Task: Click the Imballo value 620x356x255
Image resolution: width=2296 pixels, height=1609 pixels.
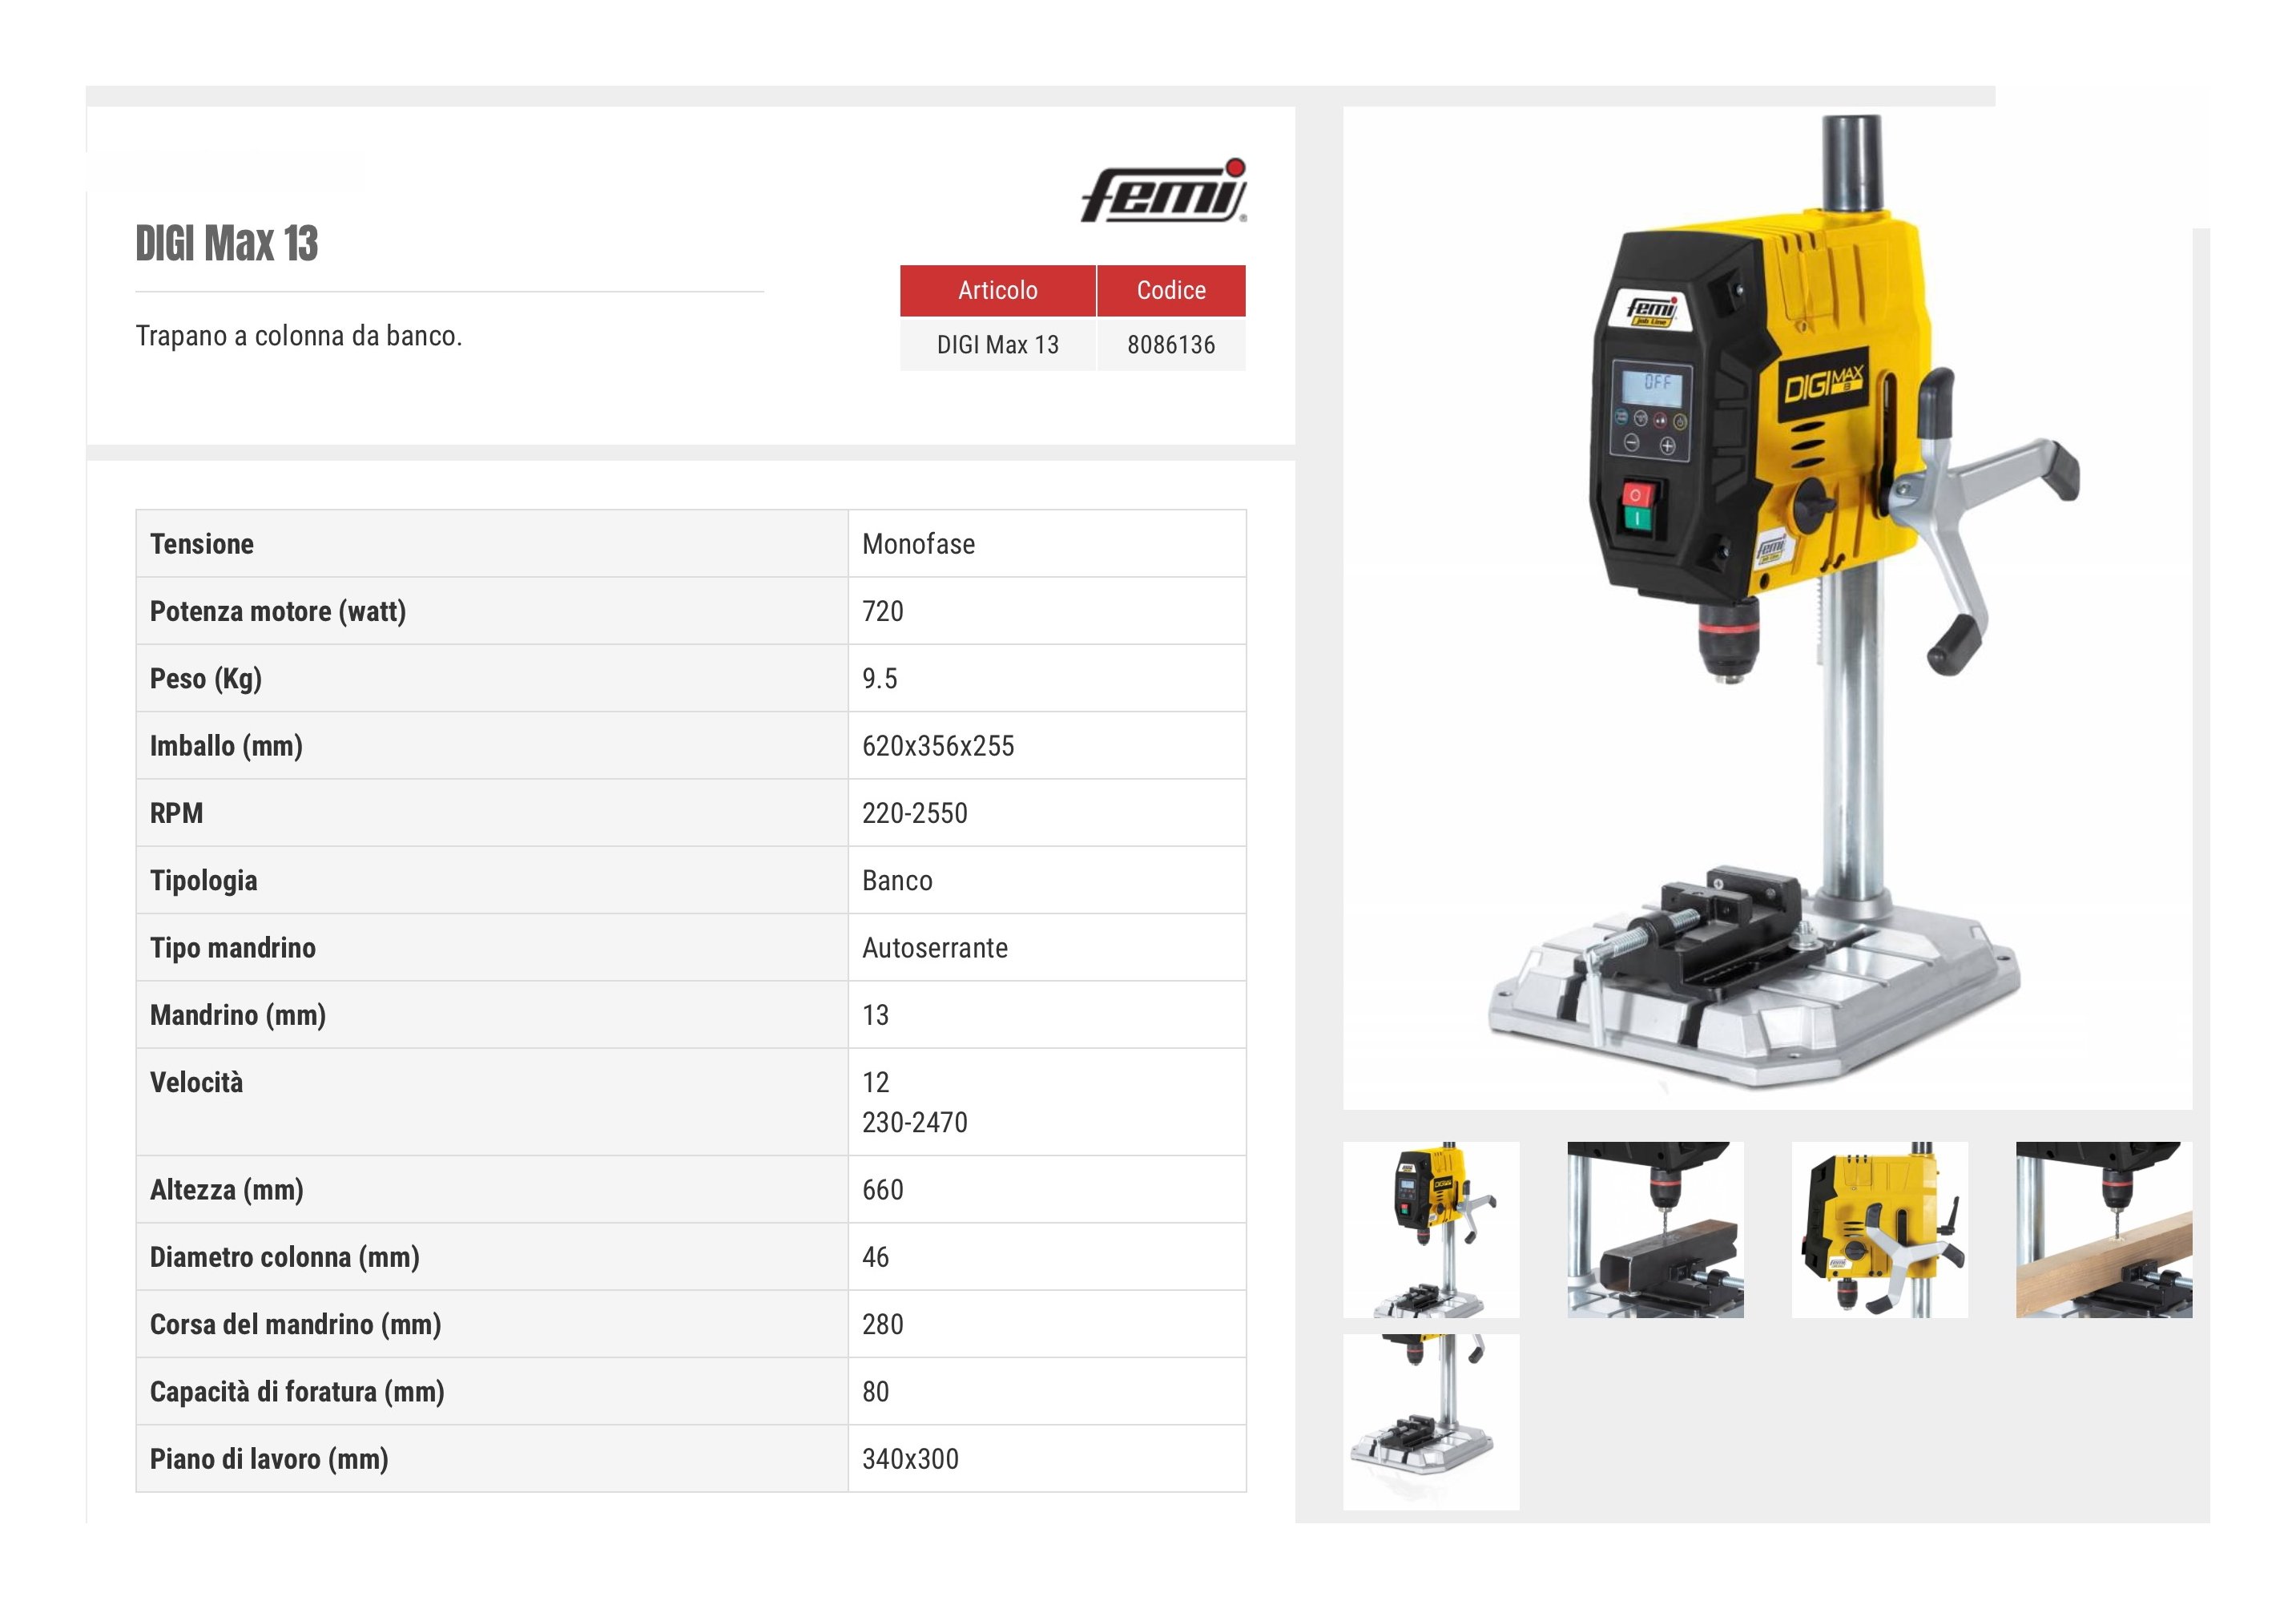Action: click(x=937, y=746)
